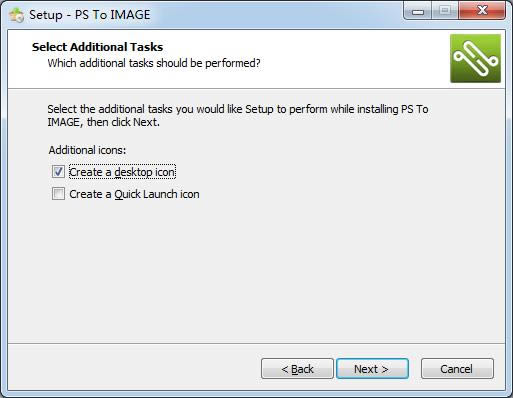This screenshot has height=398, width=513.
Task: Click the 'Create a desktop icon' label text
Action: pyautogui.click(x=122, y=172)
